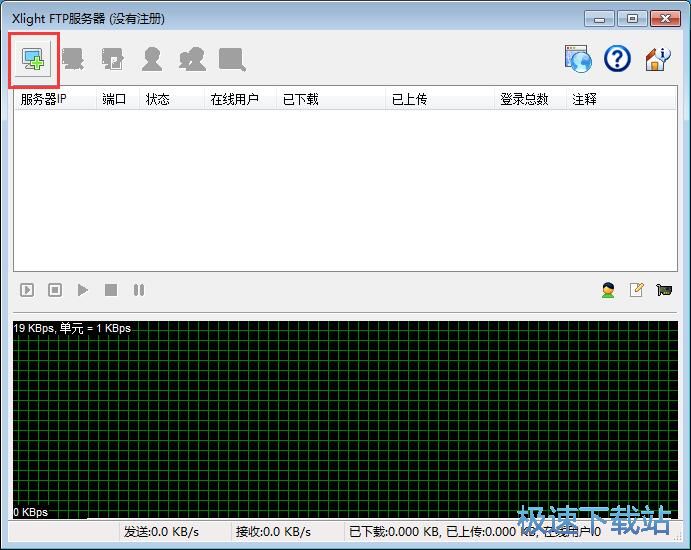The width and height of the screenshot is (691, 550).
Task: Click the pause server button
Action: [x=139, y=290]
